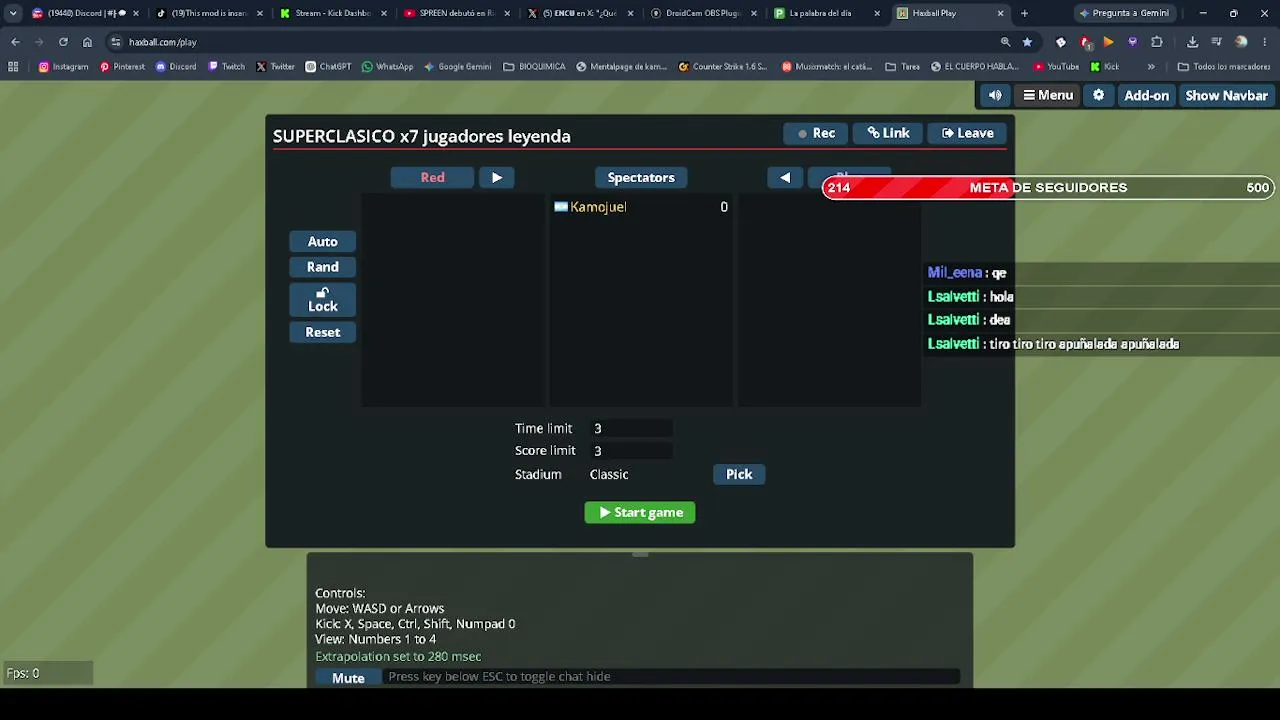Viewport: 1280px width, 720px height.
Task: Click the Spectators team button
Action: point(641,177)
